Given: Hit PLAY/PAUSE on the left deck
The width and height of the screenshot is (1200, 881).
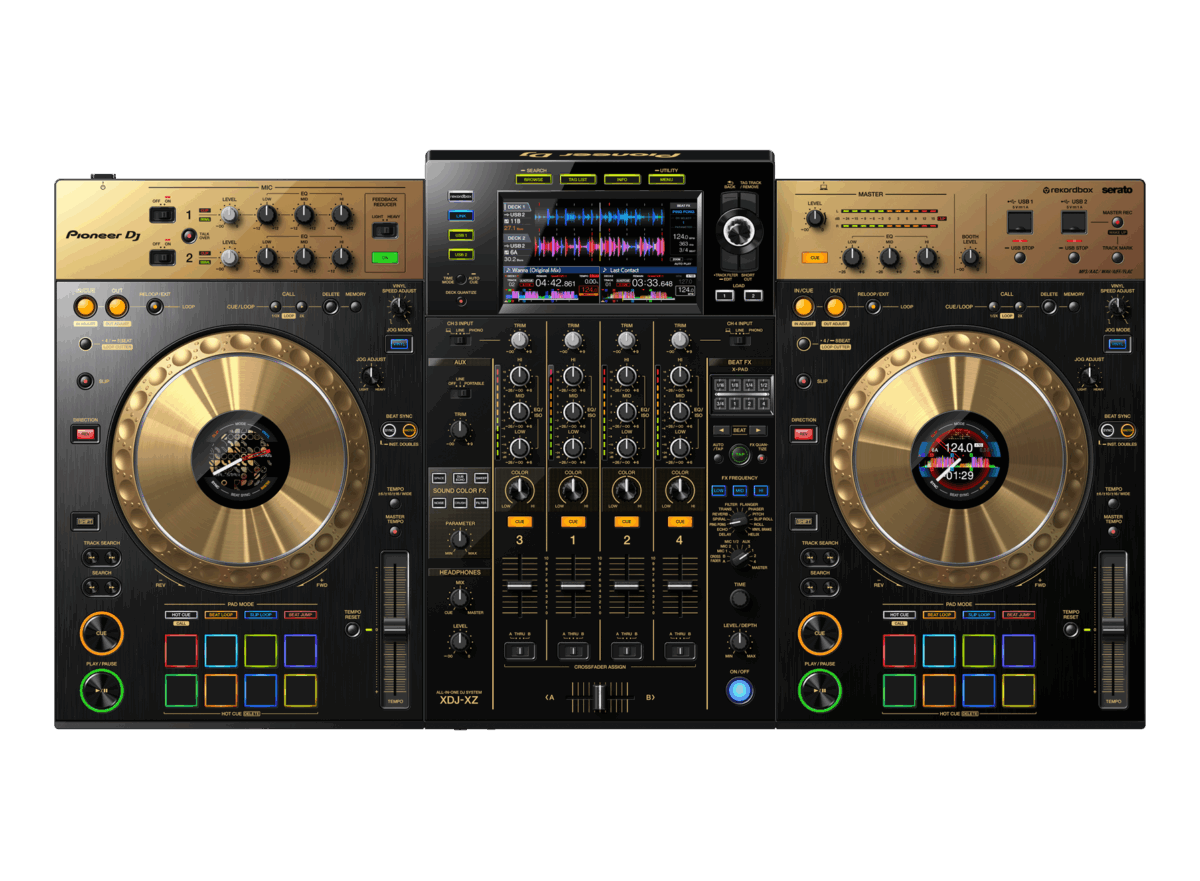Looking at the screenshot, I should (x=102, y=690).
